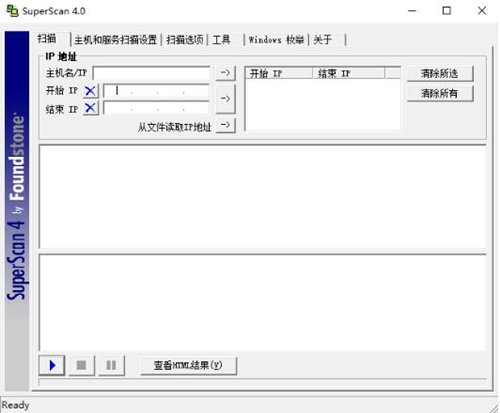Switch to the 扫描选项 tab

click(x=185, y=40)
